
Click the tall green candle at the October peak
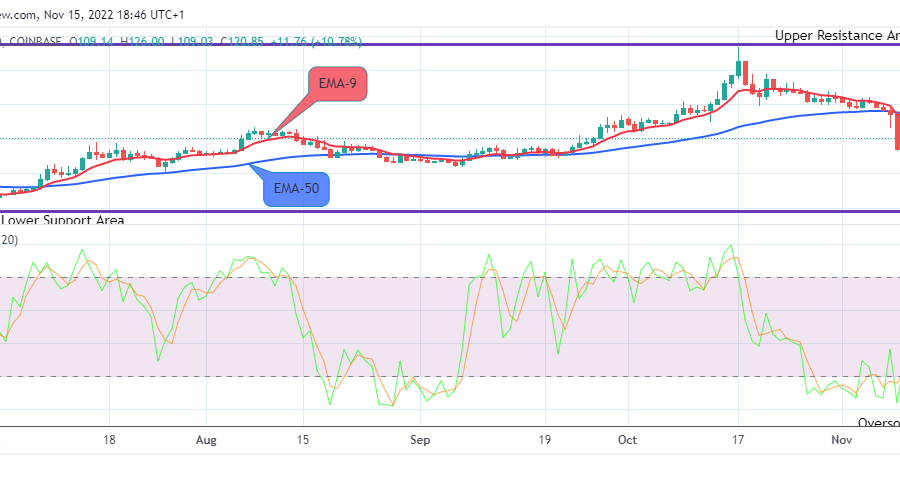point(739,62)
